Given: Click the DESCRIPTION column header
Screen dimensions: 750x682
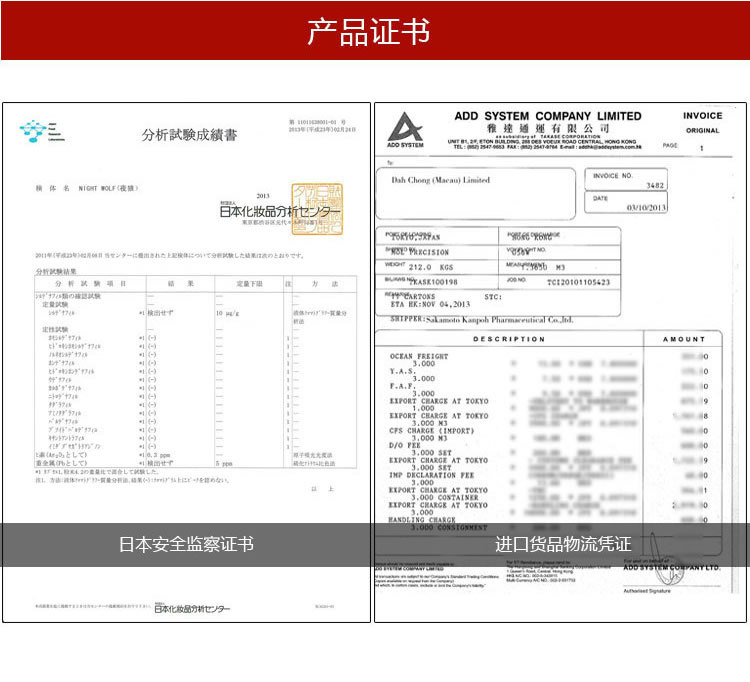Looking at the screenshot, I should [x=509, y=339].
